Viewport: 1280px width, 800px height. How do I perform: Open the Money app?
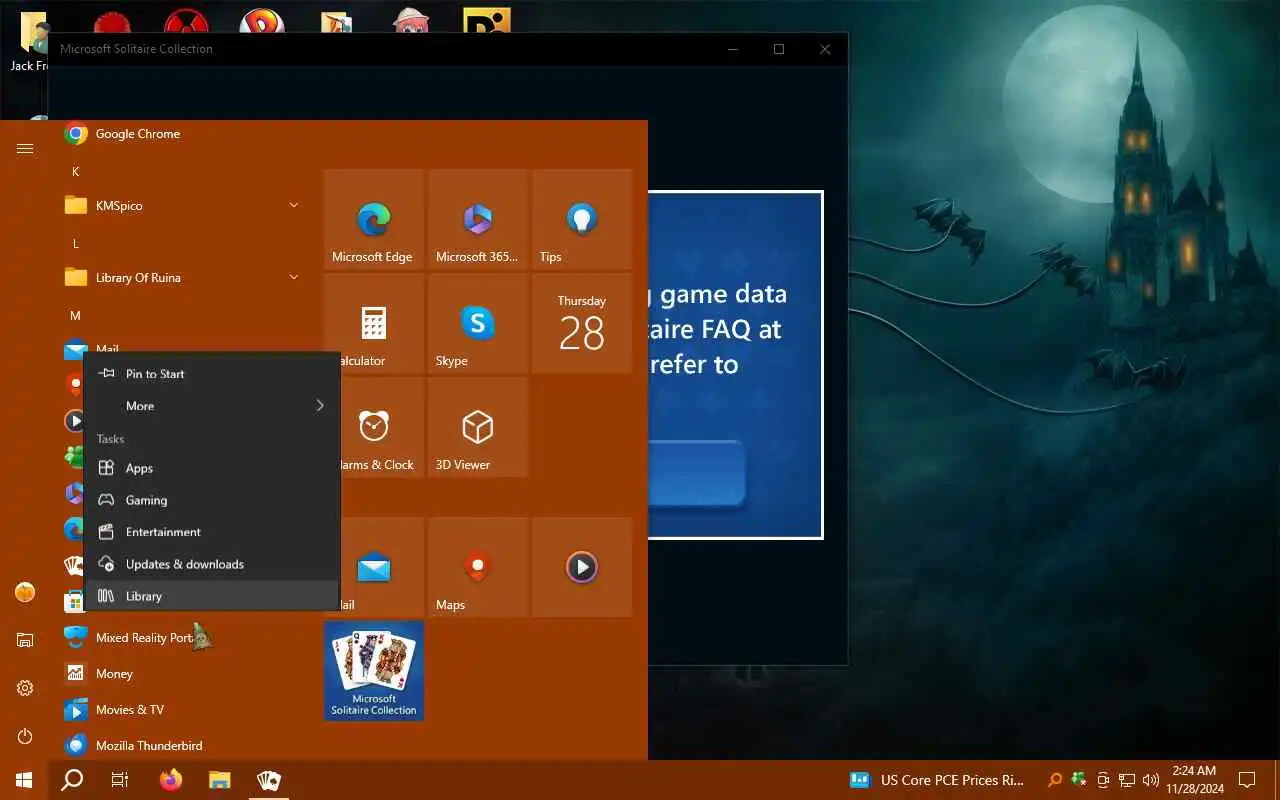click(x=182, y=673)
